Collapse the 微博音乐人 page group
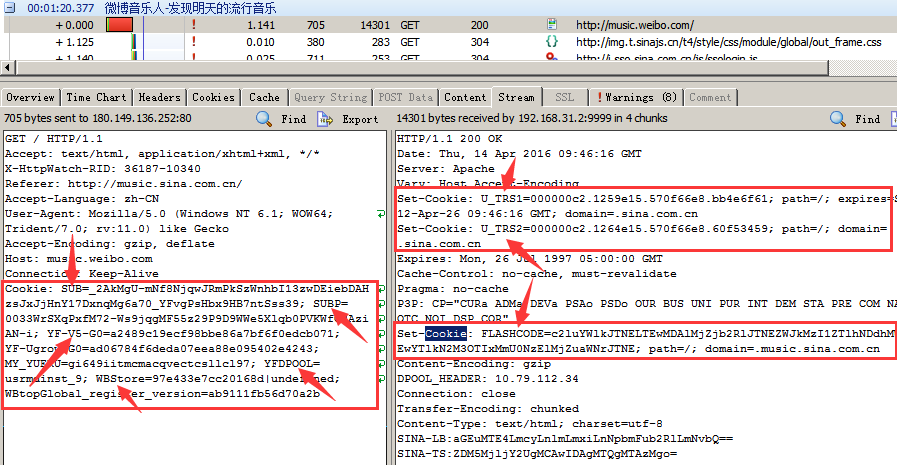This screenshot has height=465, width=901. point(8,8)
